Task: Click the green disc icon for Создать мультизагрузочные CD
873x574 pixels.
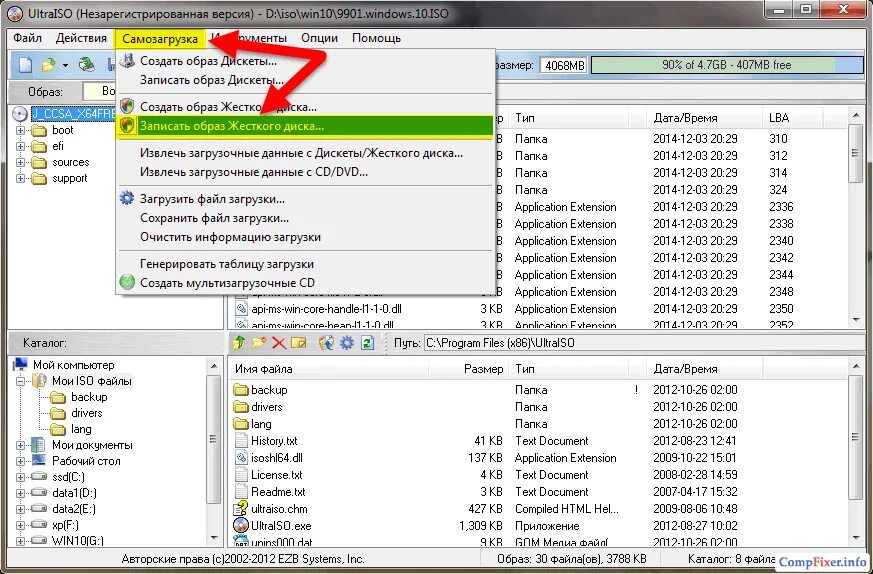Action: click(127, 282)
